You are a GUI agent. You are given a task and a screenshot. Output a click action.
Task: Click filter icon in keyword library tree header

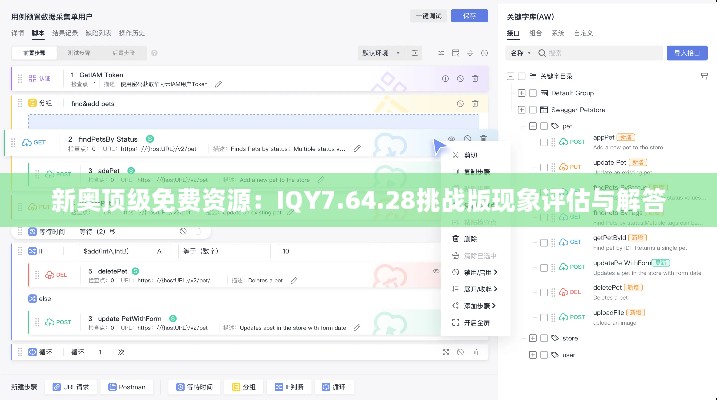(x=704, y=76)
